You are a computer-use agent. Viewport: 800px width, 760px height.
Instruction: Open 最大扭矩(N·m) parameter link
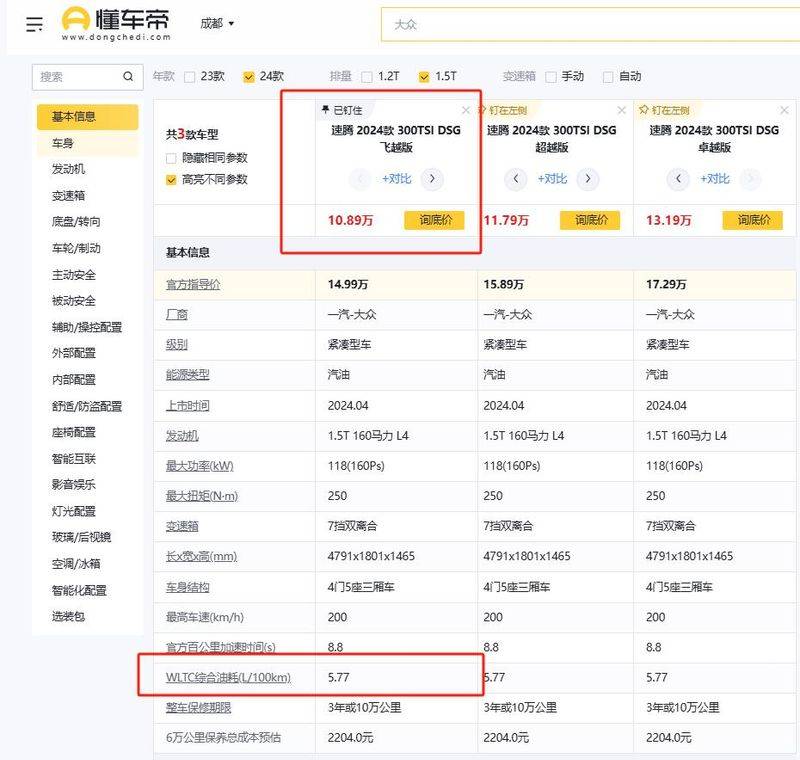[x=202, y=496]
